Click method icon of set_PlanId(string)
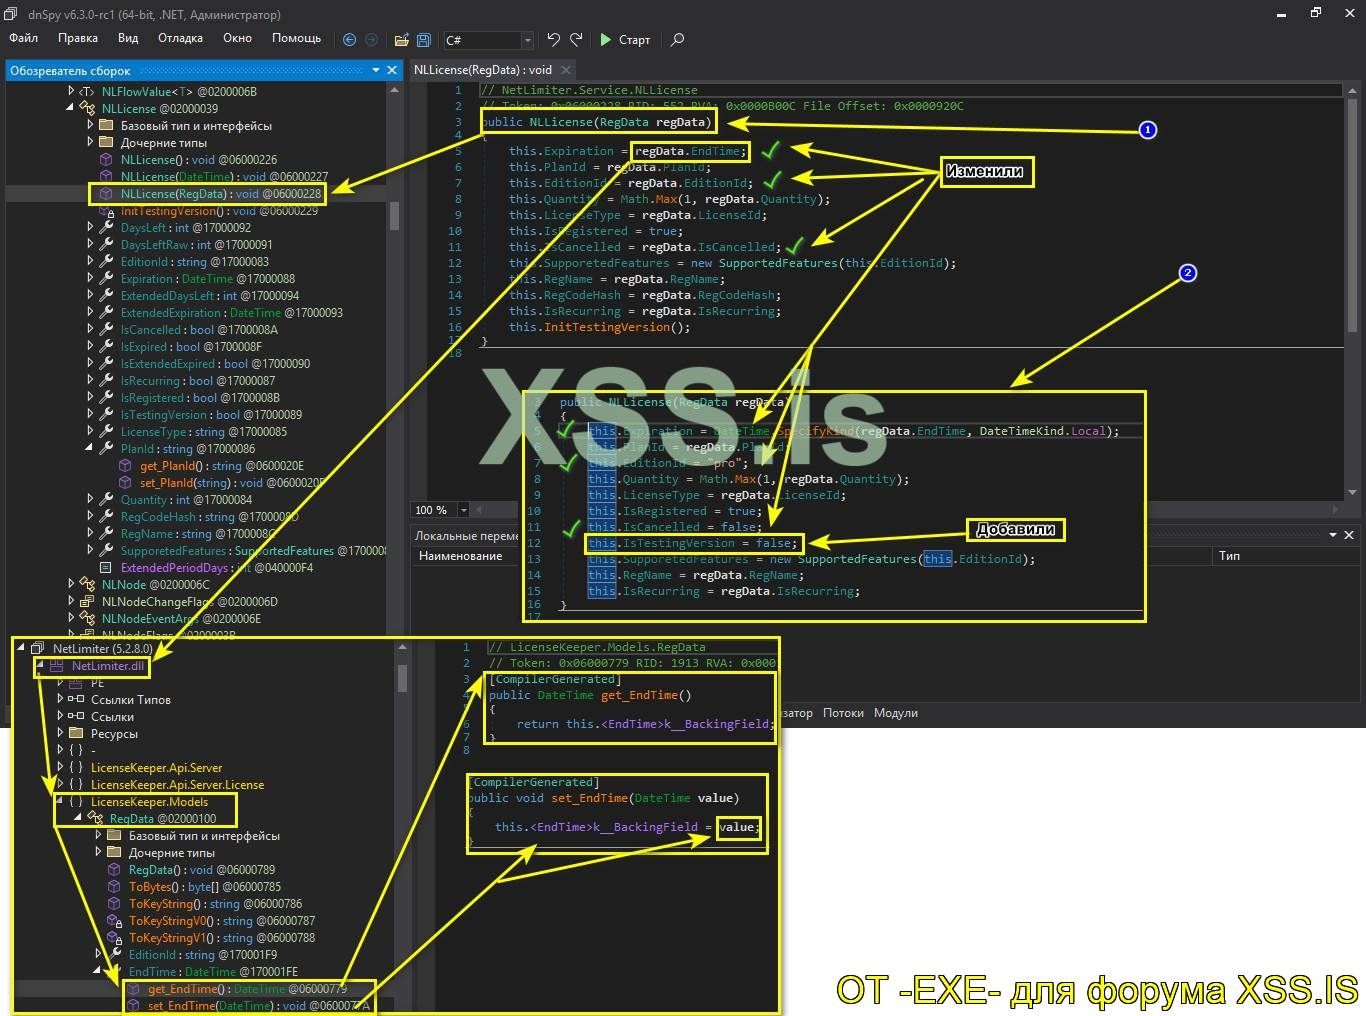 pyautogui.click(x=126, y=483)
